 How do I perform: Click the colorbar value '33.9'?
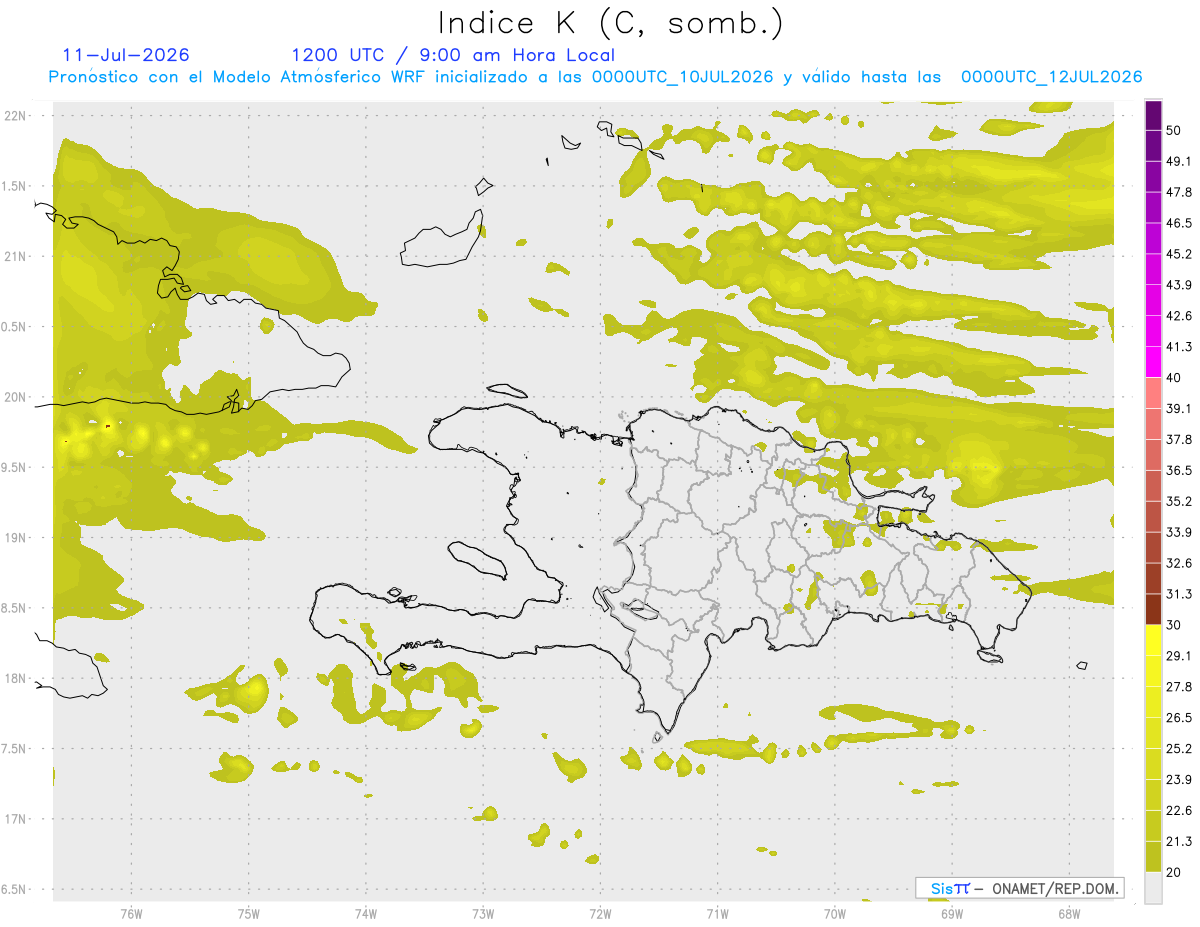pos(1180,532)
